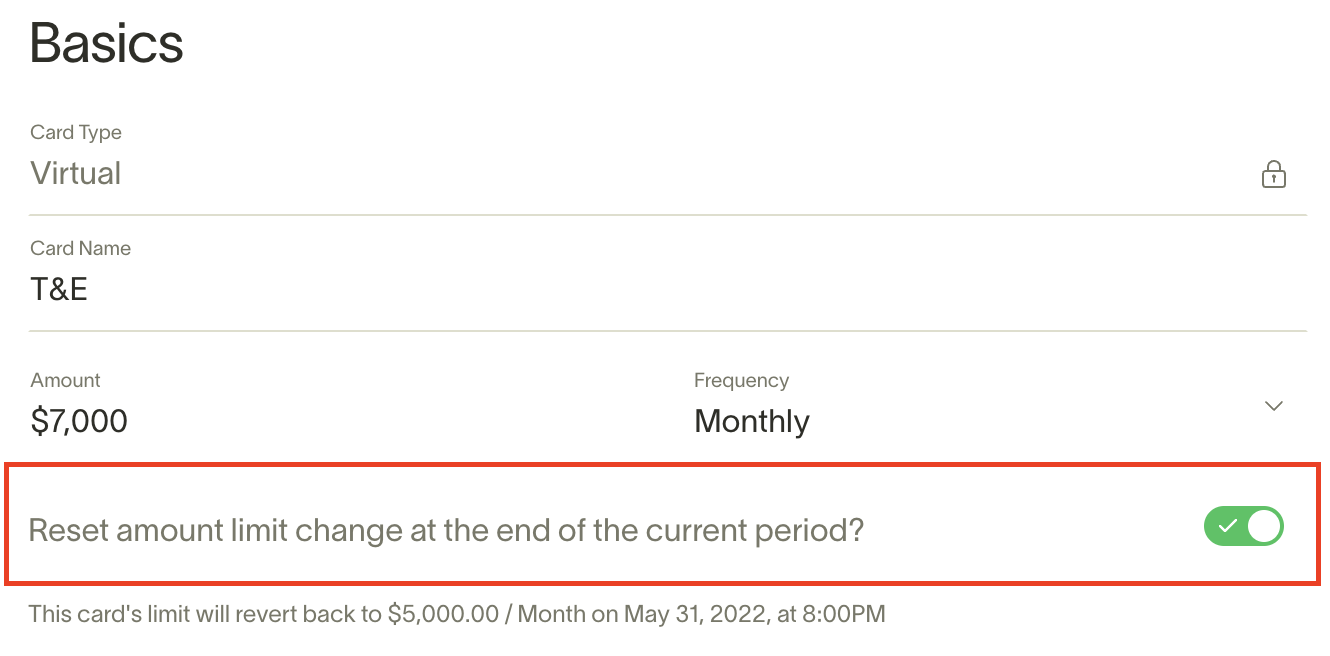This screenshot has width=1330, height=656.
Task: Click the Card Type label
Action: click(x=76, y=132)
